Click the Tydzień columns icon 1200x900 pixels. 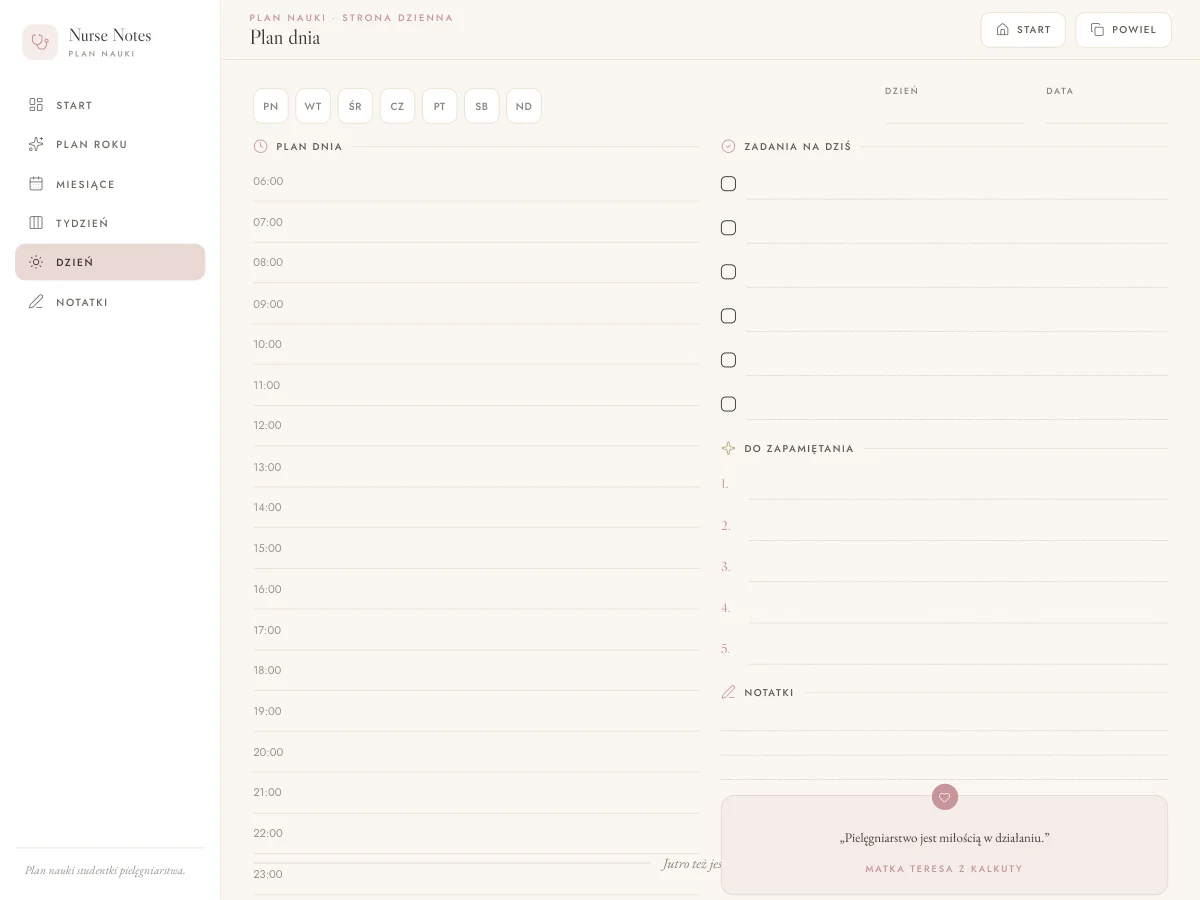point(36,223)
